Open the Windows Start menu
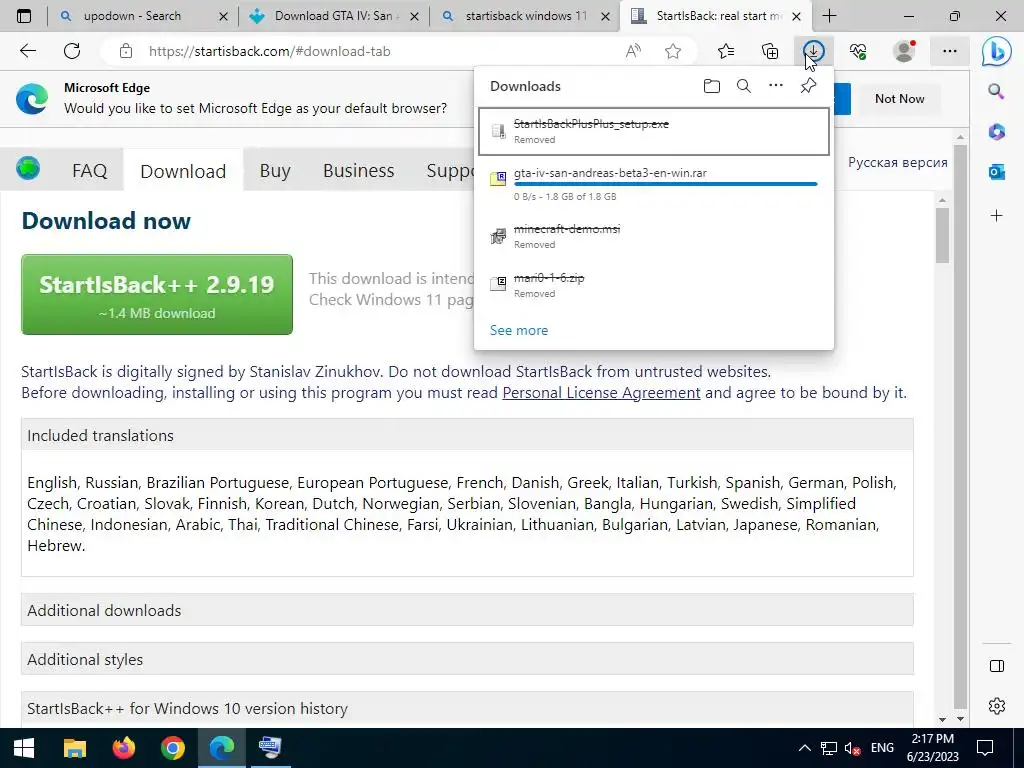 [24, 748]
